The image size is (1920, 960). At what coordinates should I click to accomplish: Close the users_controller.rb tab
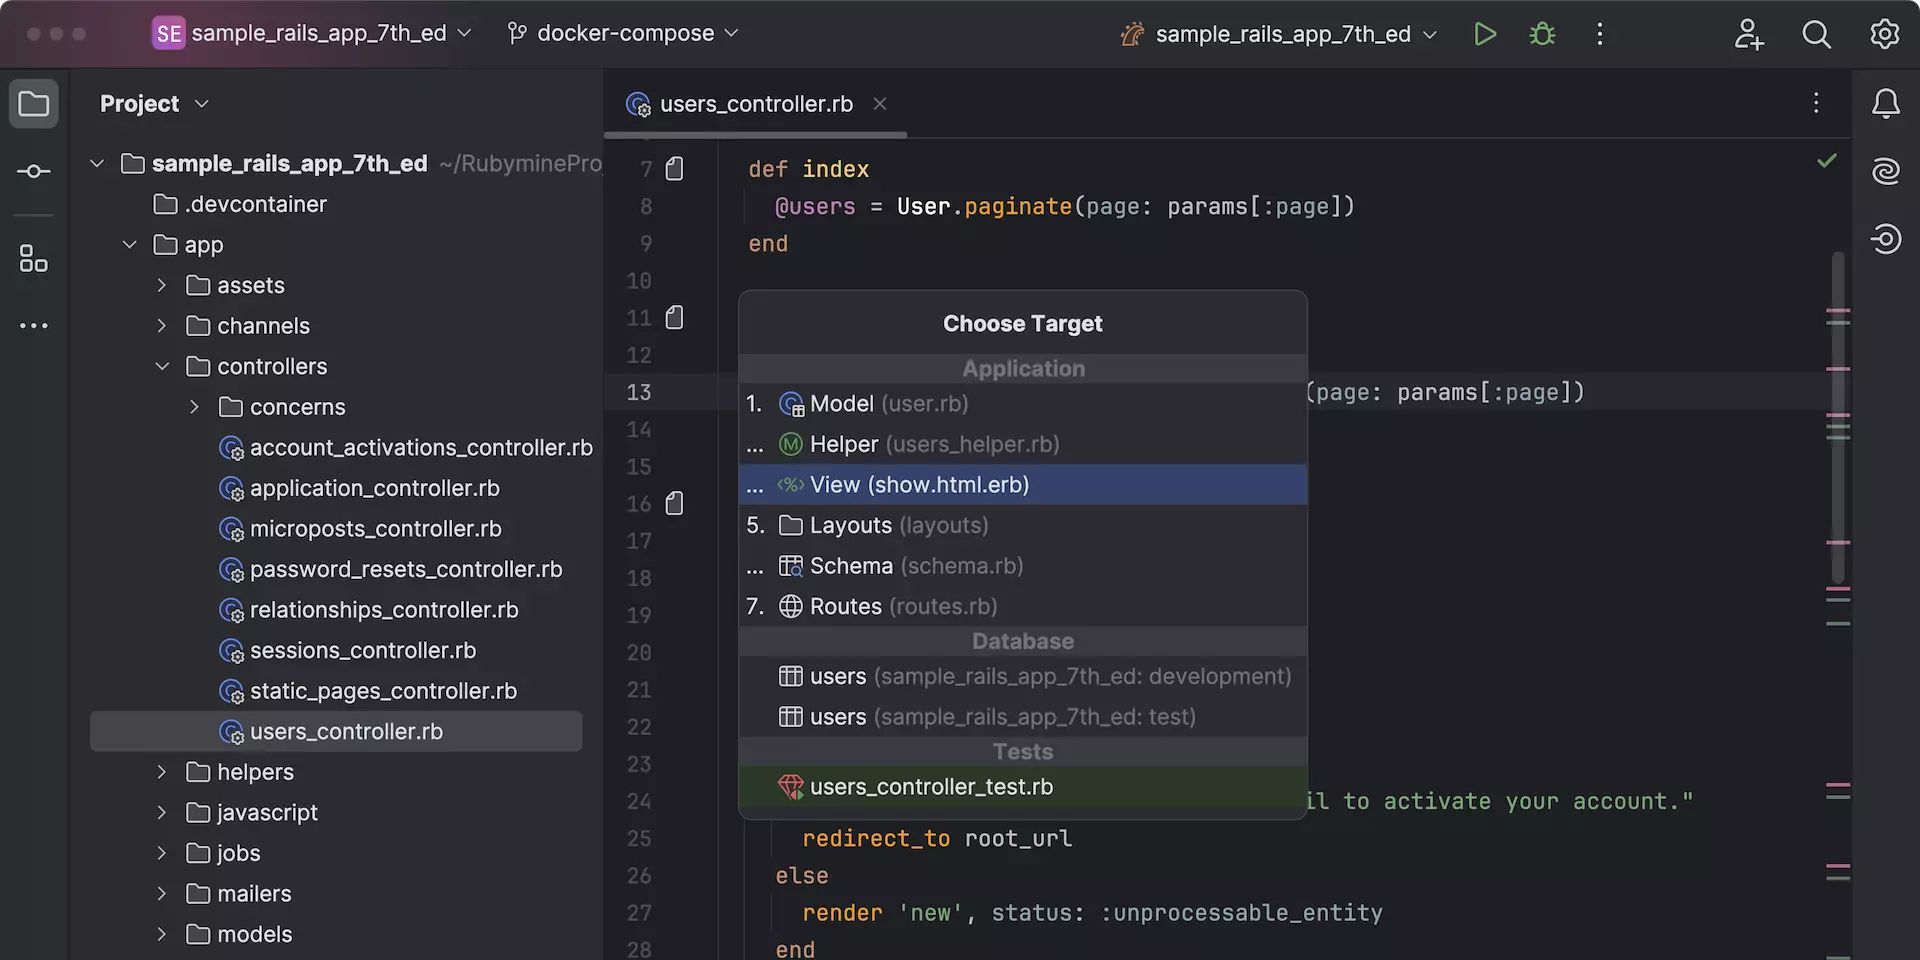[880, 104]
